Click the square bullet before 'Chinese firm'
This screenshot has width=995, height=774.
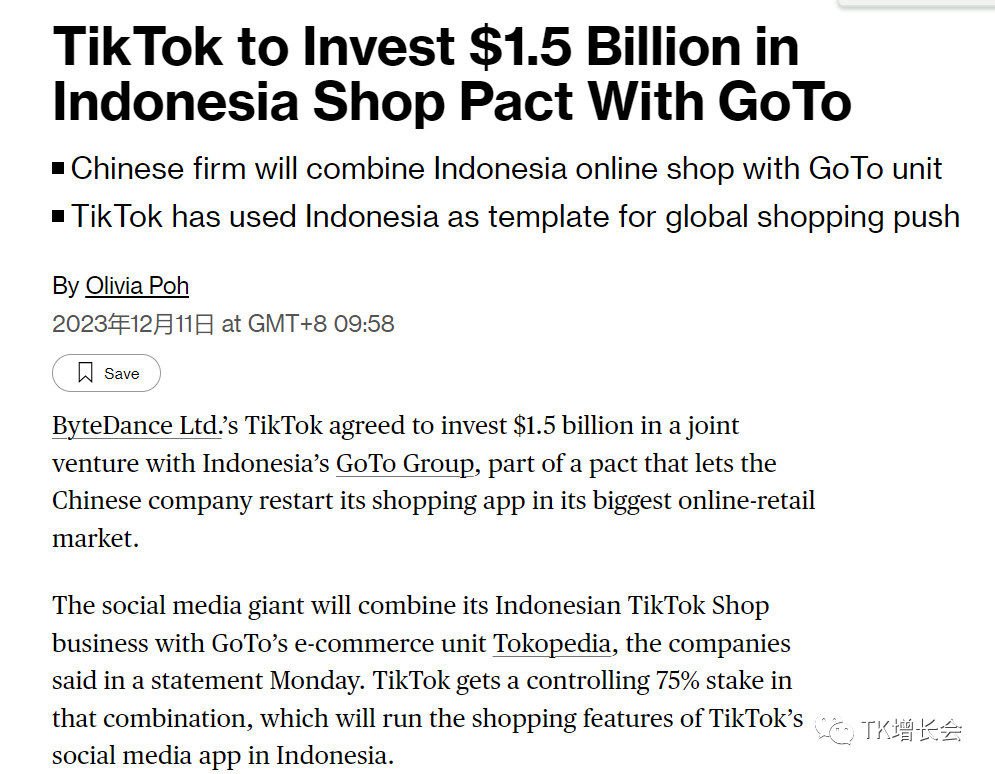point(58,169)
